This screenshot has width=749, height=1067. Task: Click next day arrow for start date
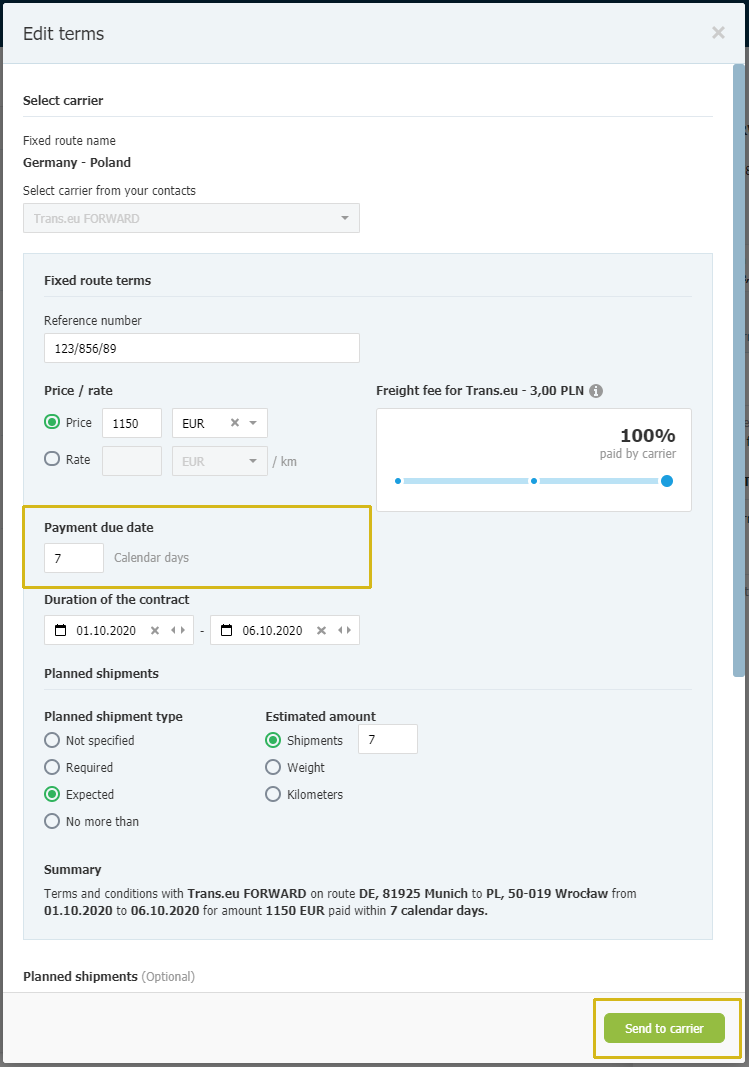click(x=182, y=630)
